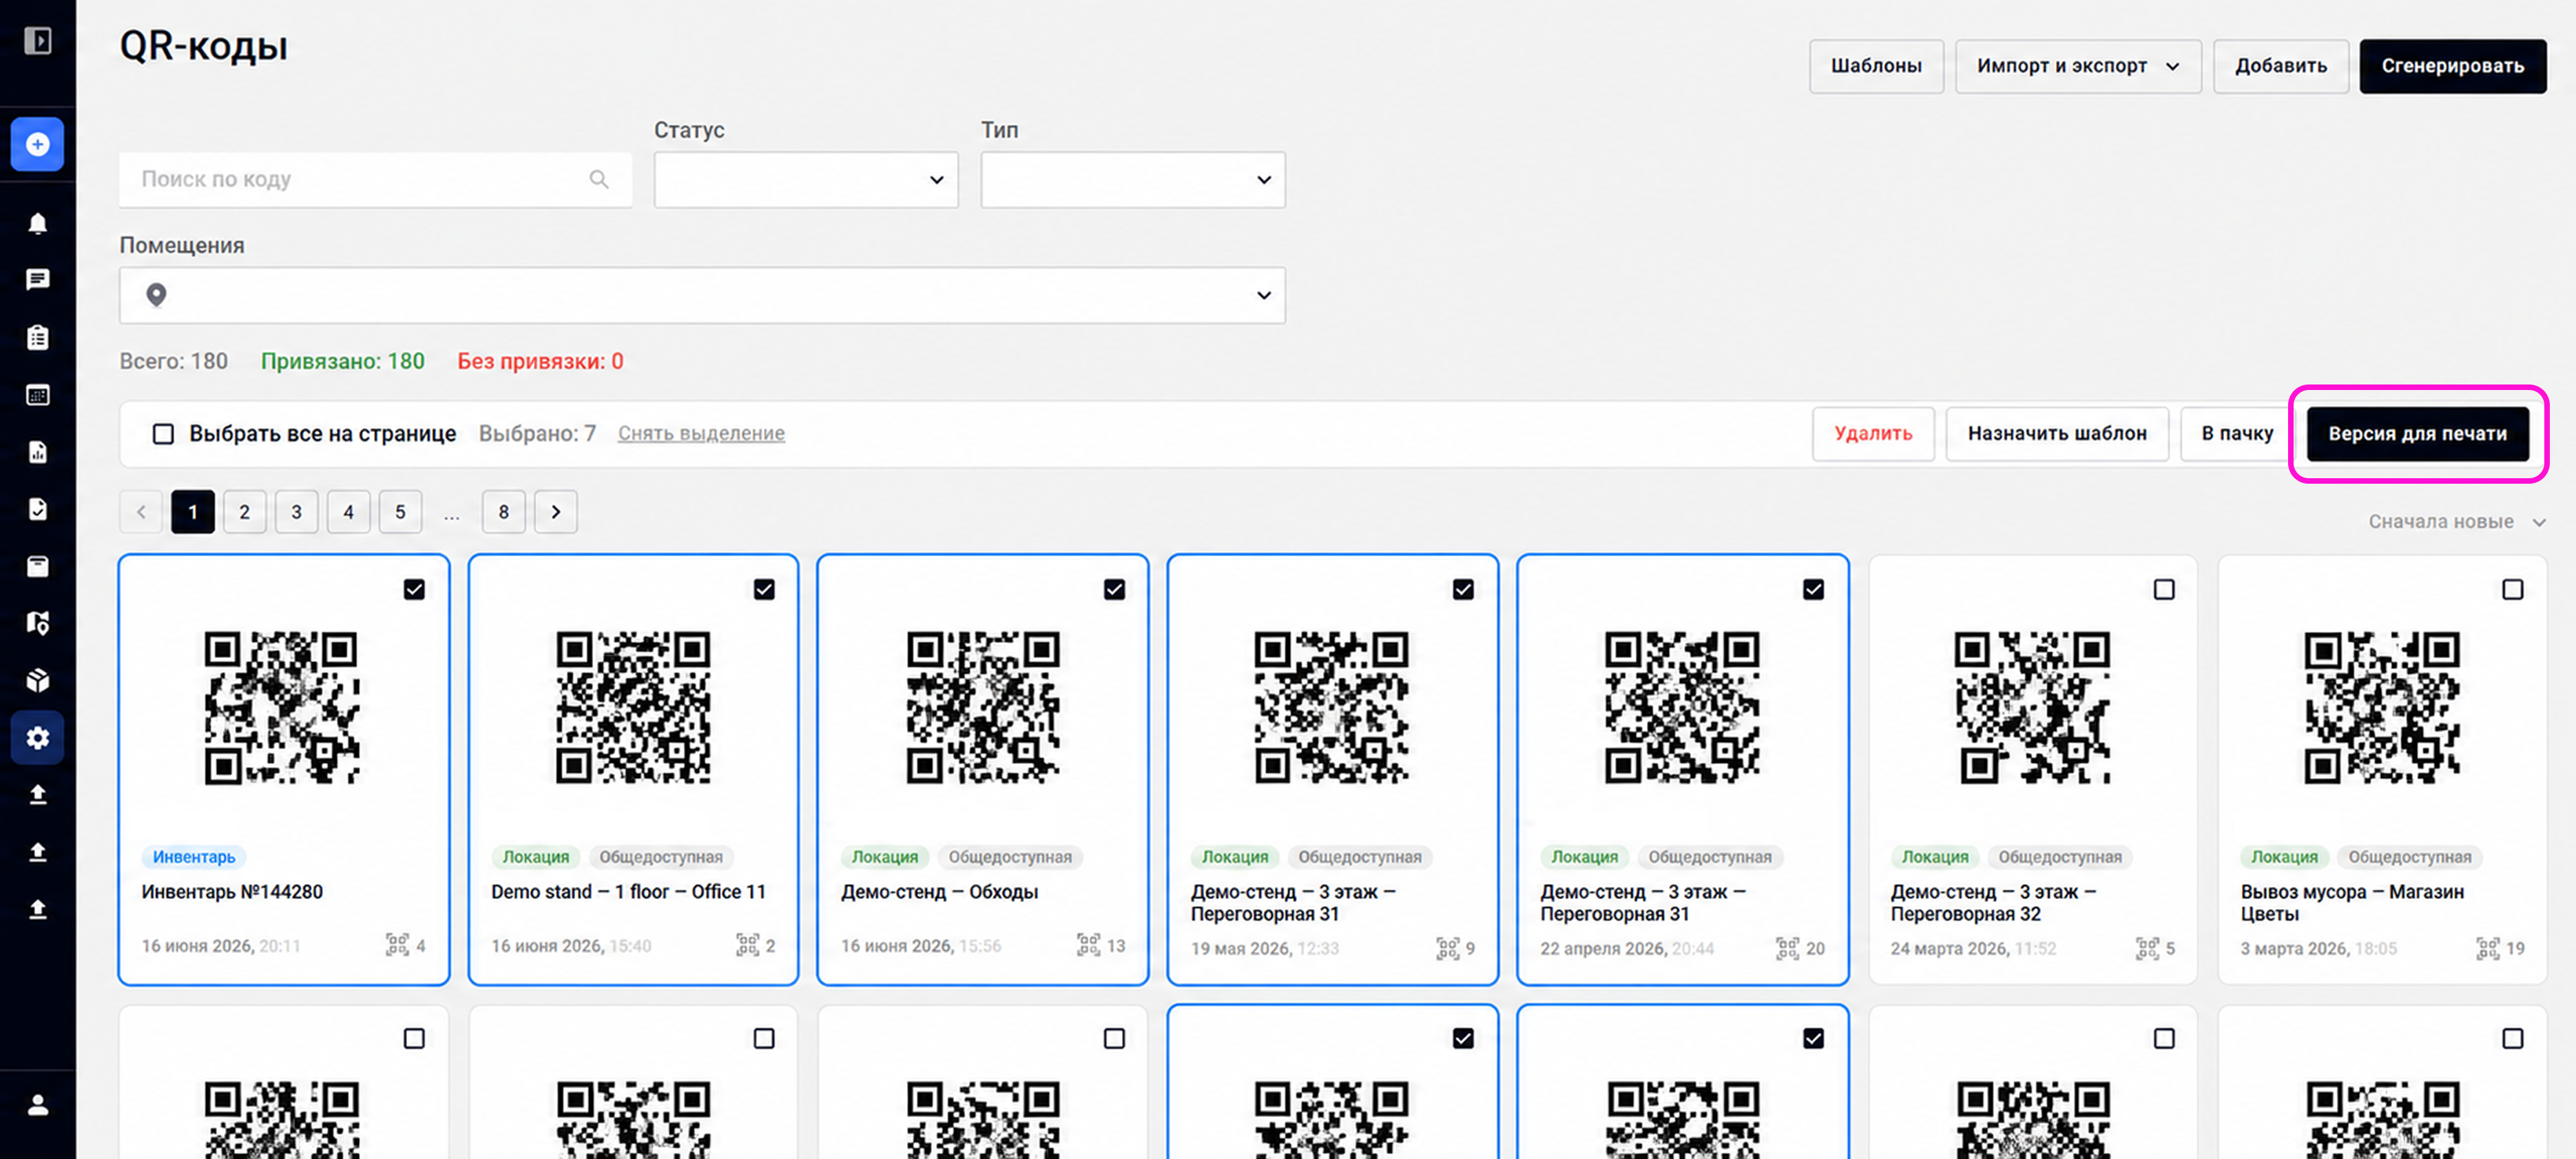Check the Вывоз мусора Магазин Цветы checkbox
The width and height of the screenshot is (2576, 1159).
click(x=2513, y=590)
